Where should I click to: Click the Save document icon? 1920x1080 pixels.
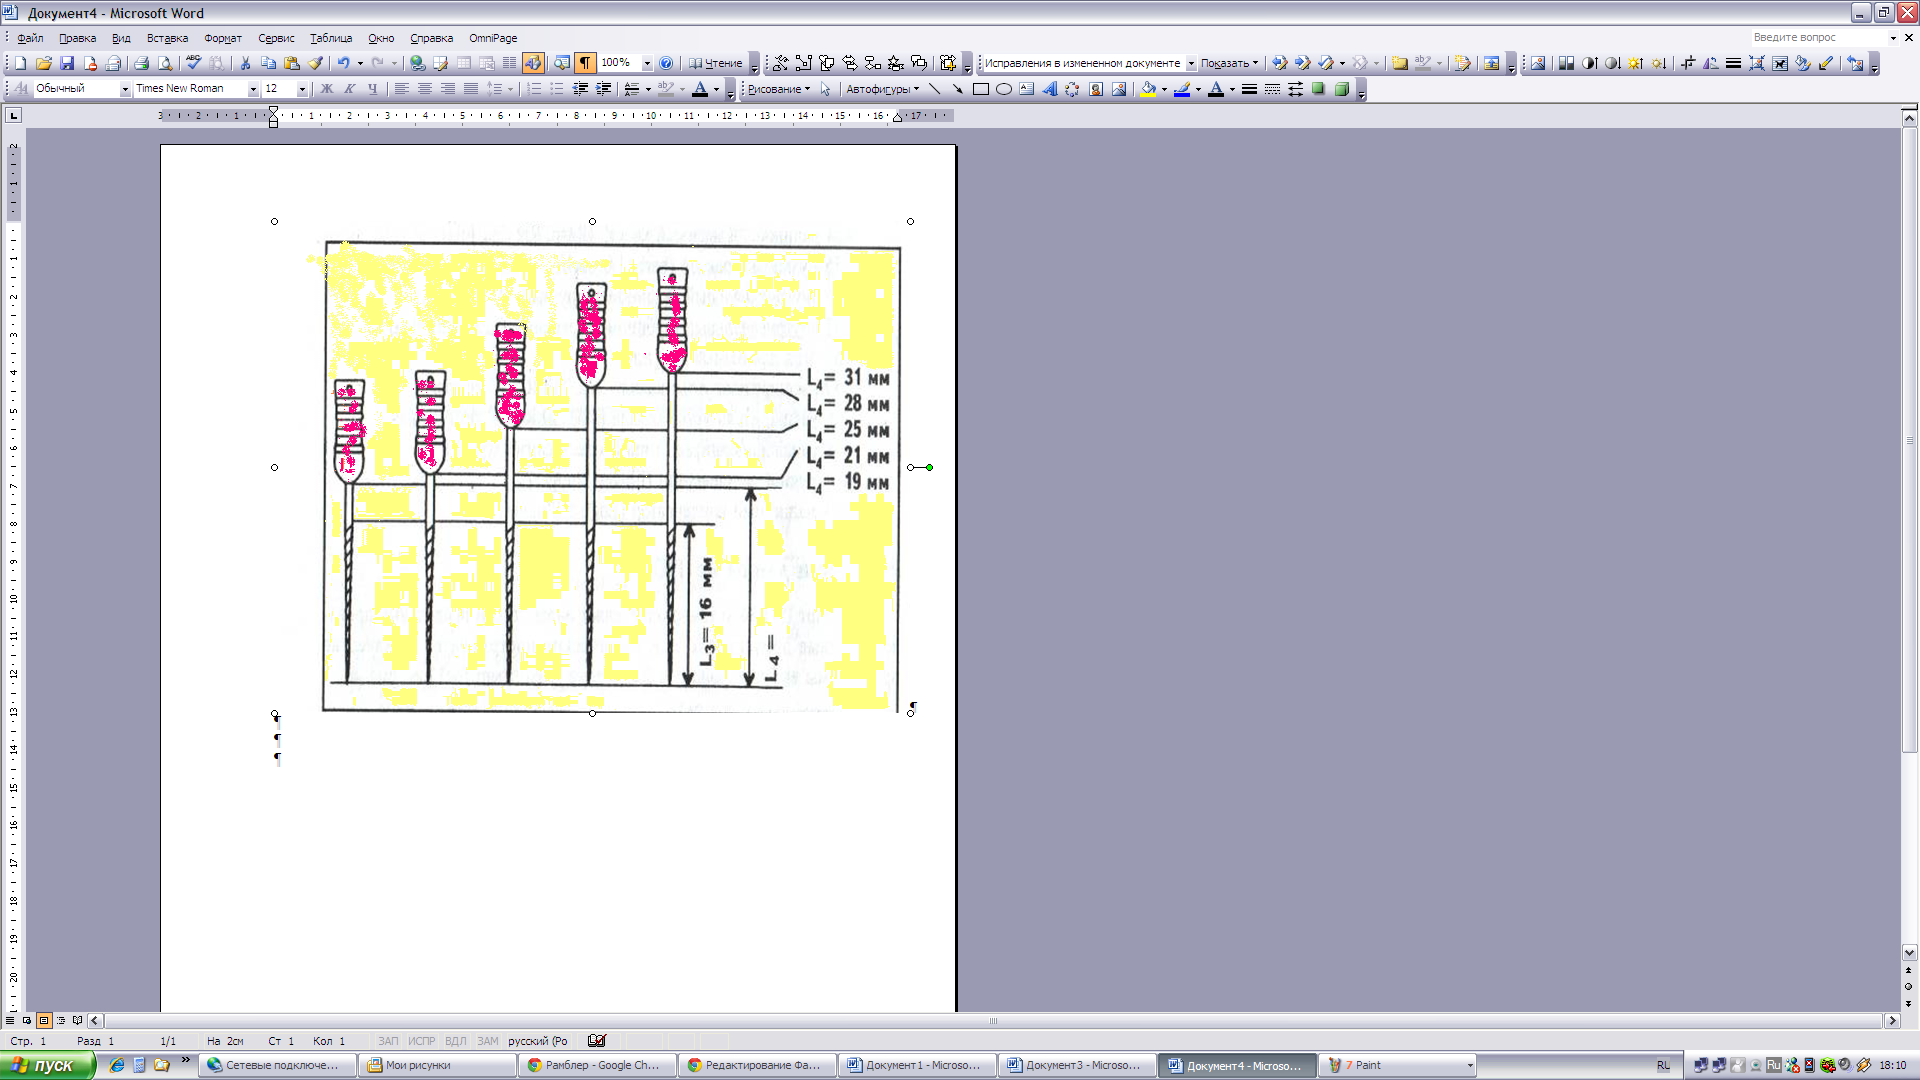67,63
